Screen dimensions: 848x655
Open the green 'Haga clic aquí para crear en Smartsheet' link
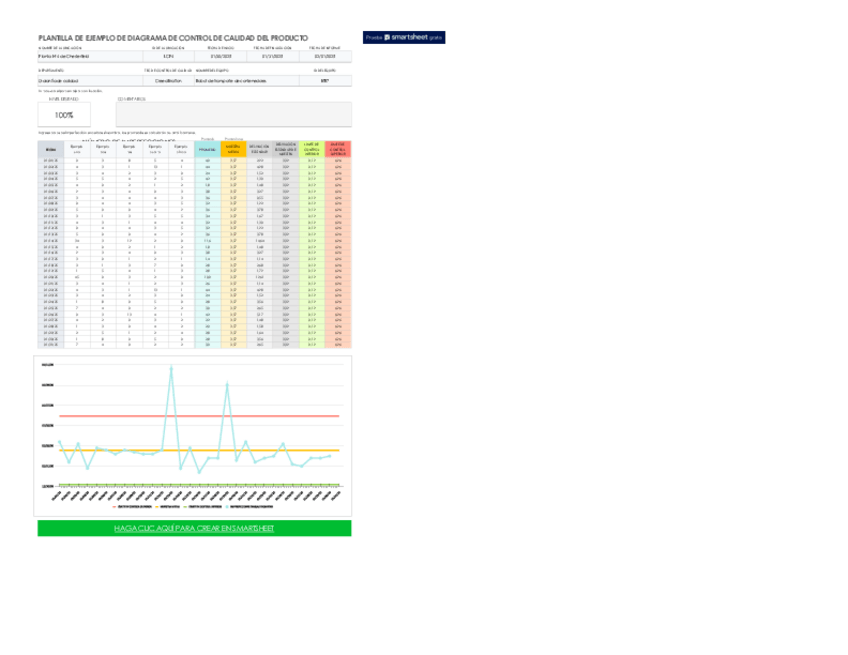194,527
